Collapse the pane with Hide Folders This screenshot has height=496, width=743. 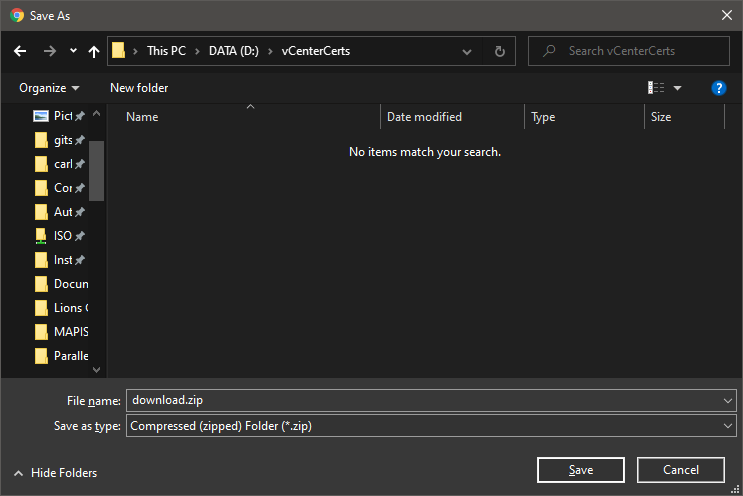(55, 473)
